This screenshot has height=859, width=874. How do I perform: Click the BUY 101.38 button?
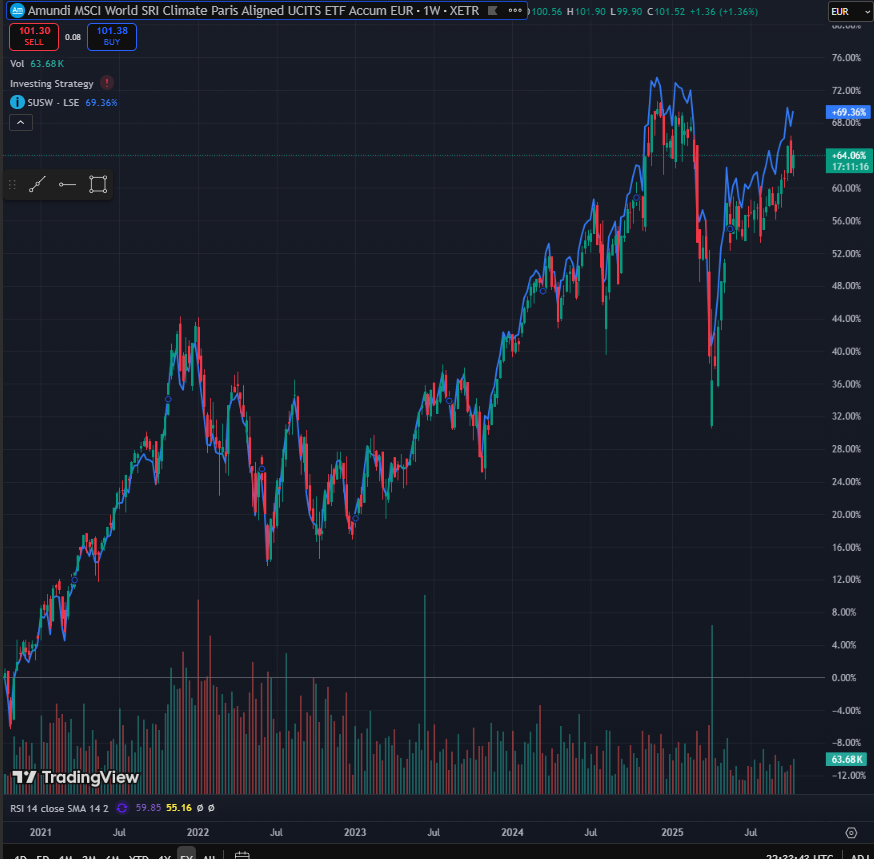(x=112, y=37)
